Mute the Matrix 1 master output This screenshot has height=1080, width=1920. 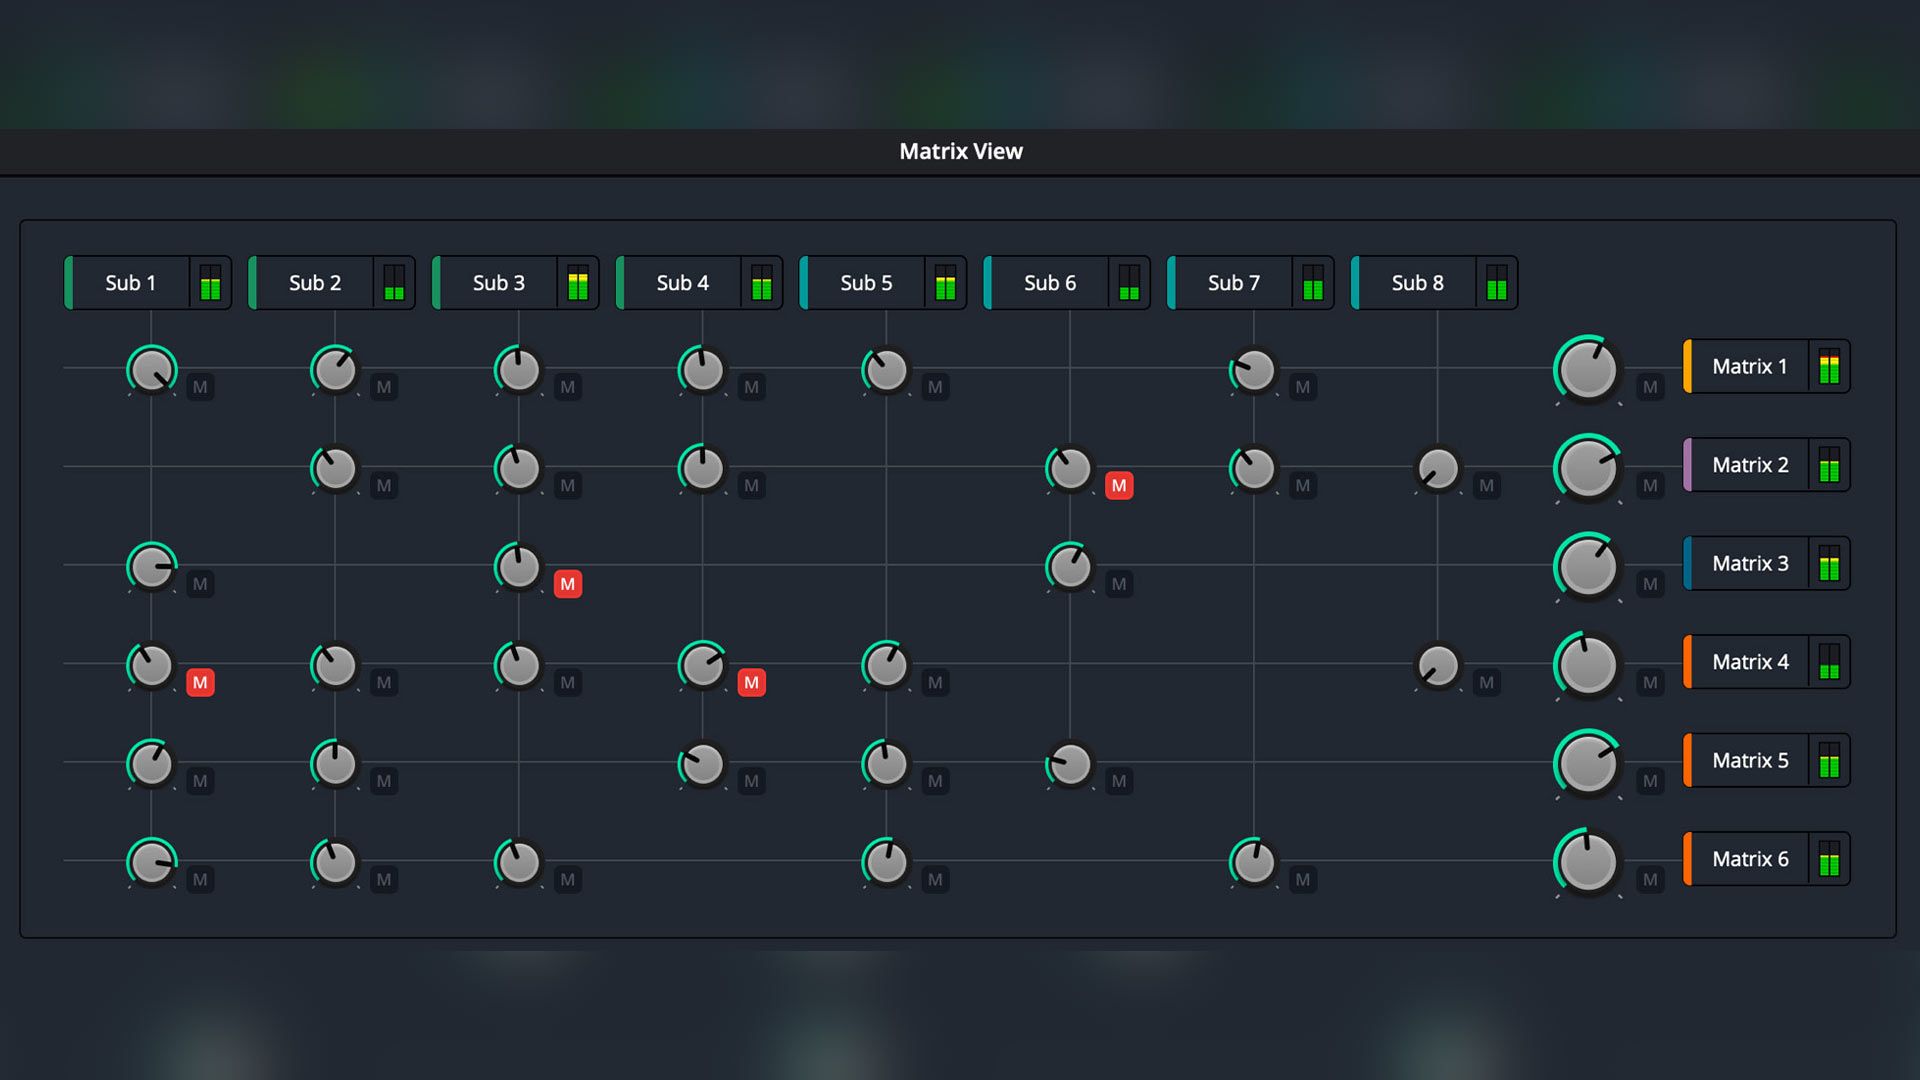(x=1650, y=387)
